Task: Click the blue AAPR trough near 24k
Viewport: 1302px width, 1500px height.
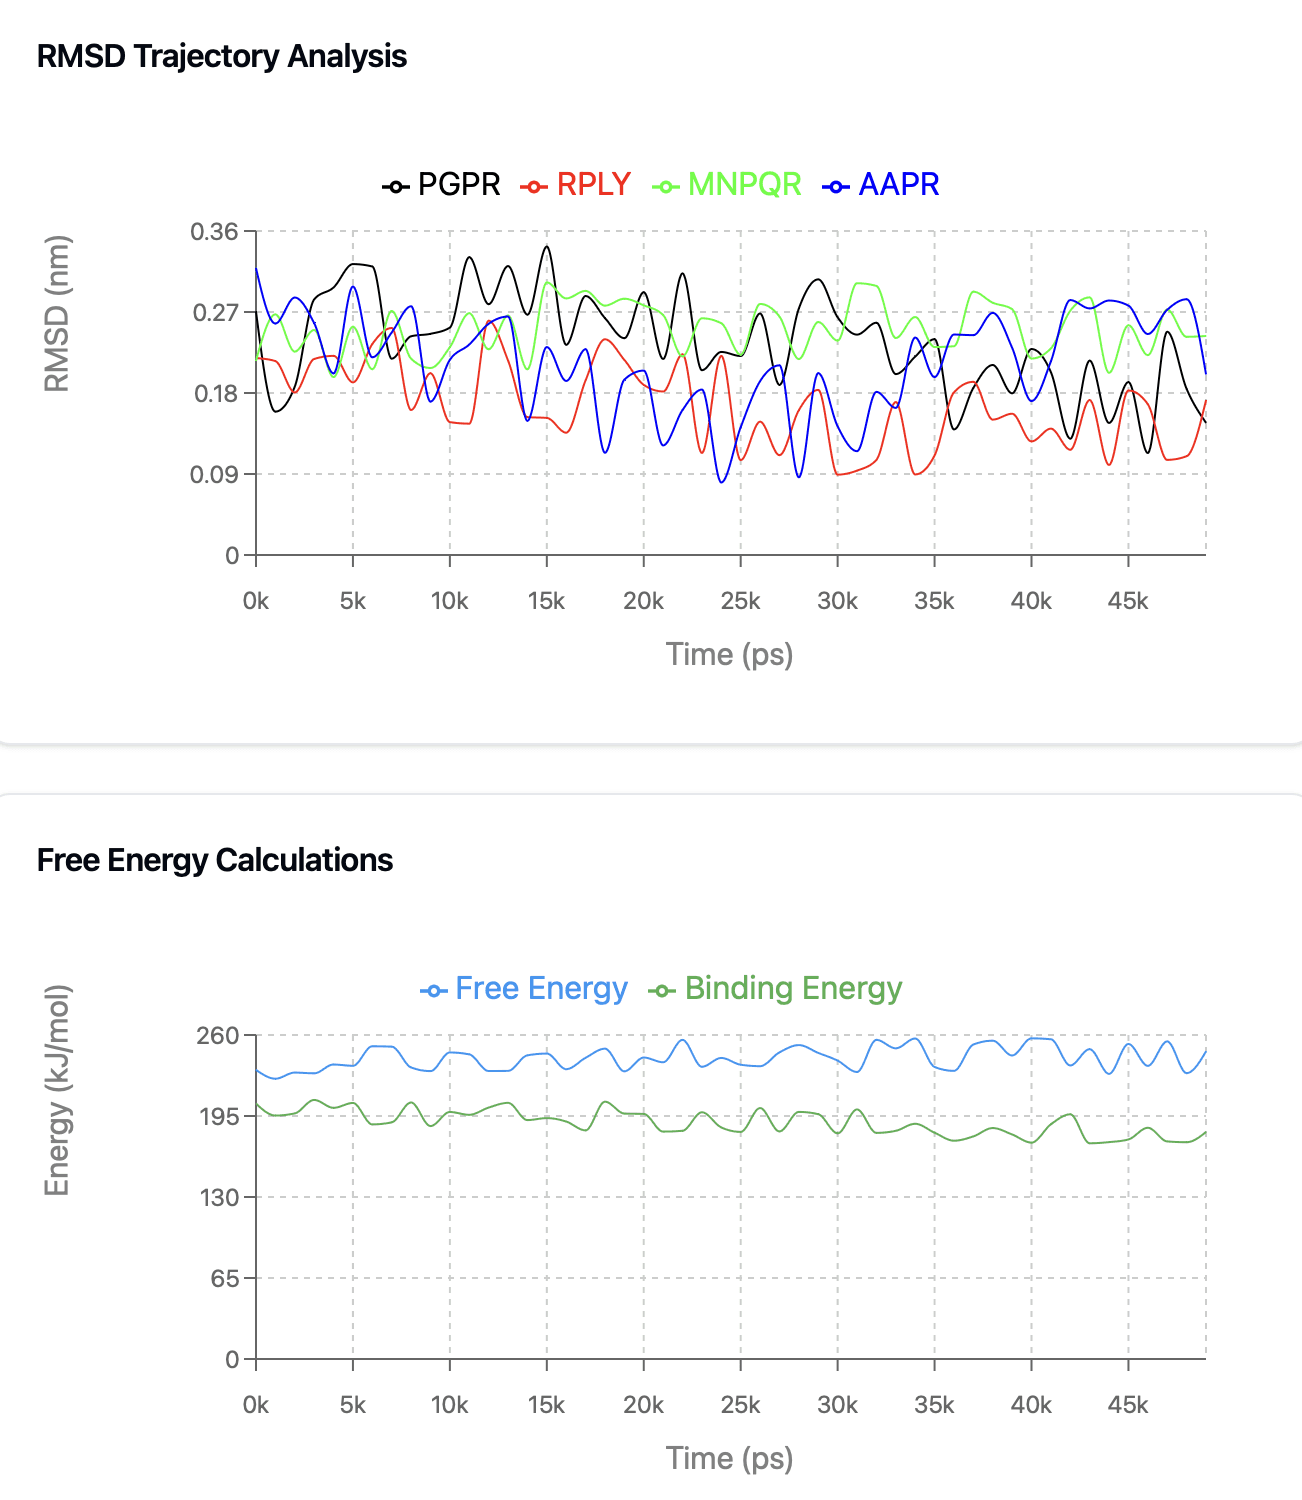Action: click(x=721, y=482)
